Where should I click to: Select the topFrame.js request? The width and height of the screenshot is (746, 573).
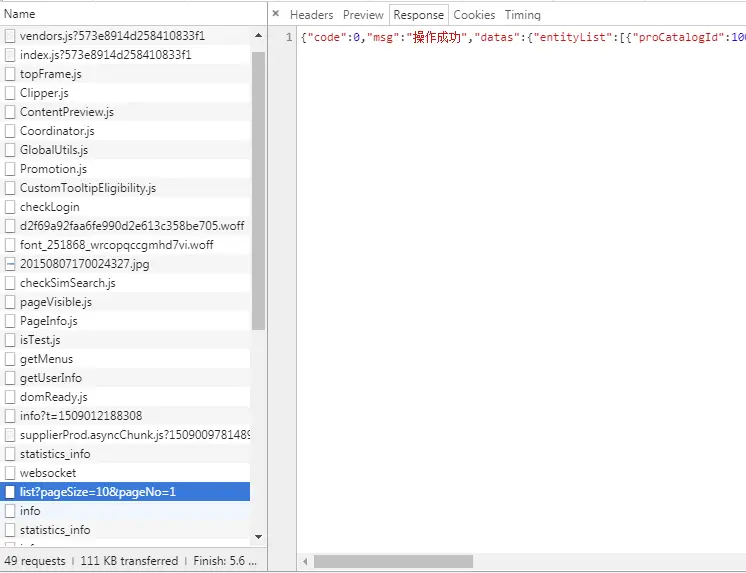point(125,74)
